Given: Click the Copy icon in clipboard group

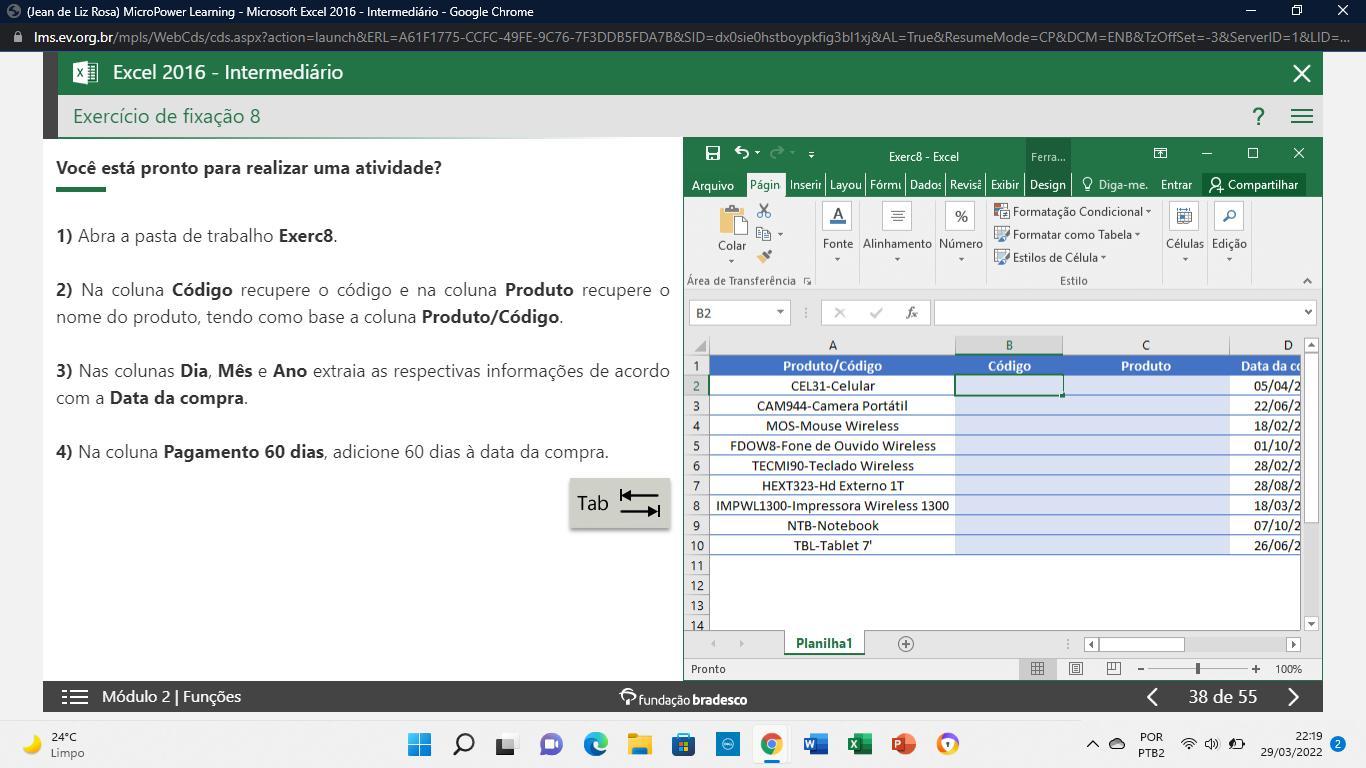Looking at the screenshot, I should coord(763,234).
